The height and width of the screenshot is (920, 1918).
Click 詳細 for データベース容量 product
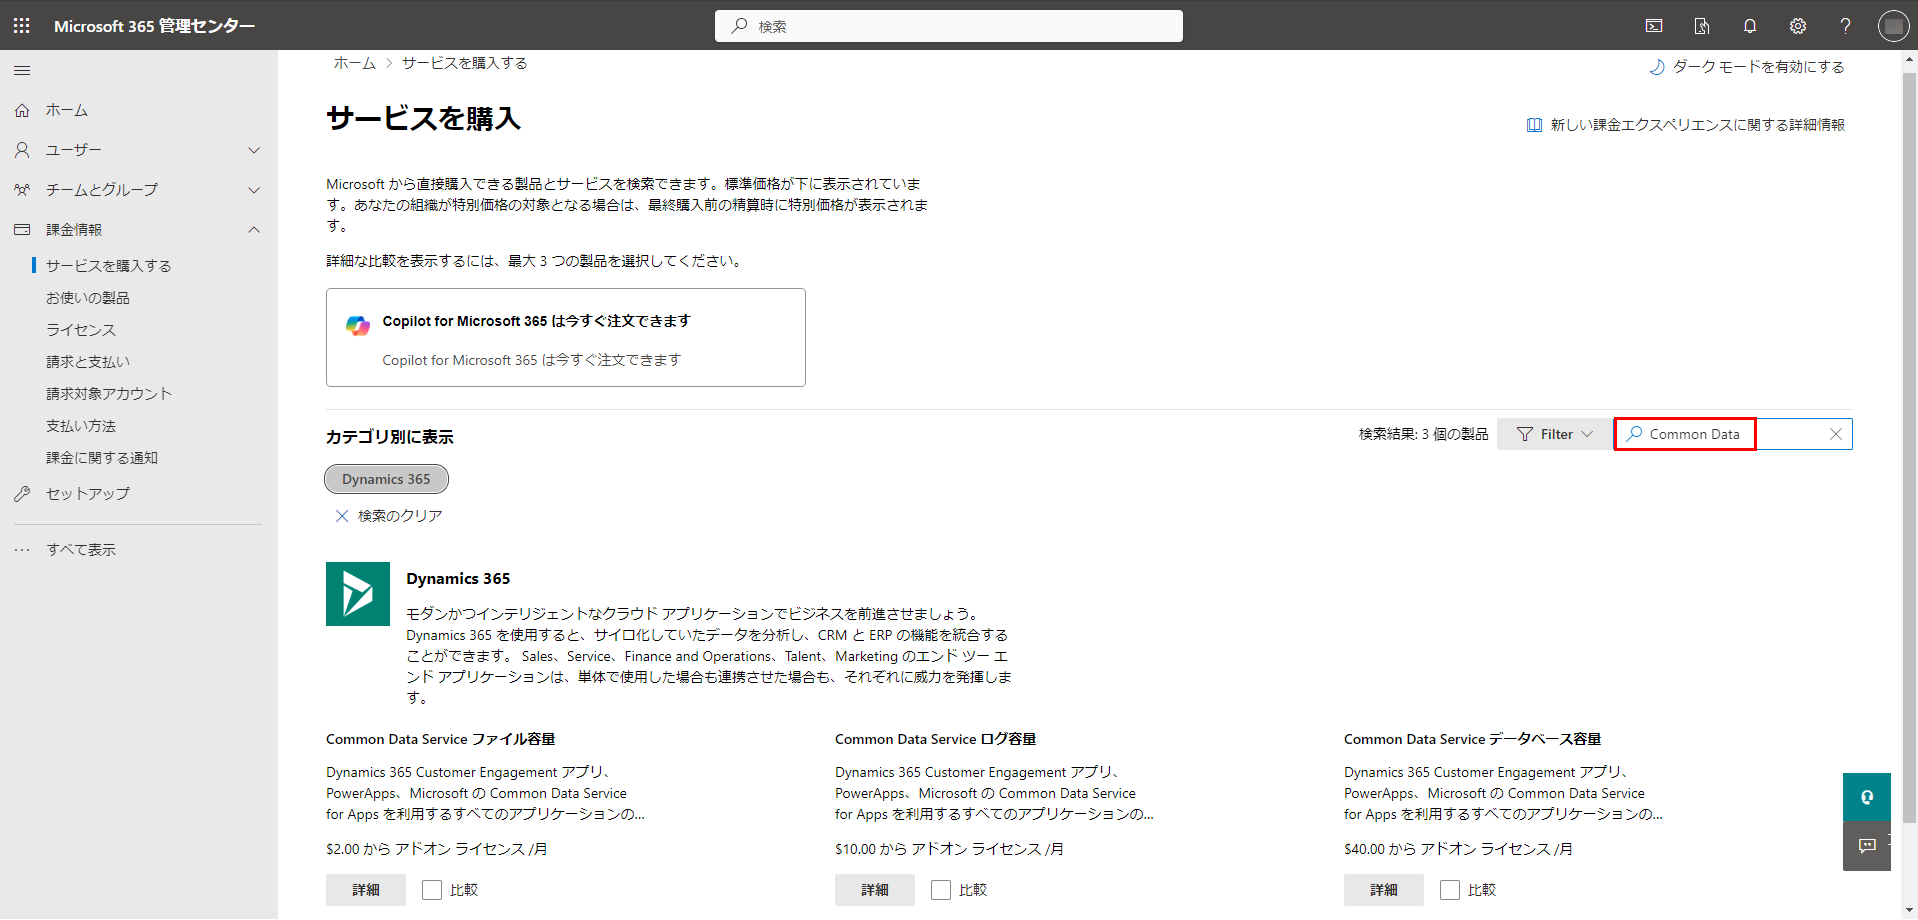[x=1384, y=890]
